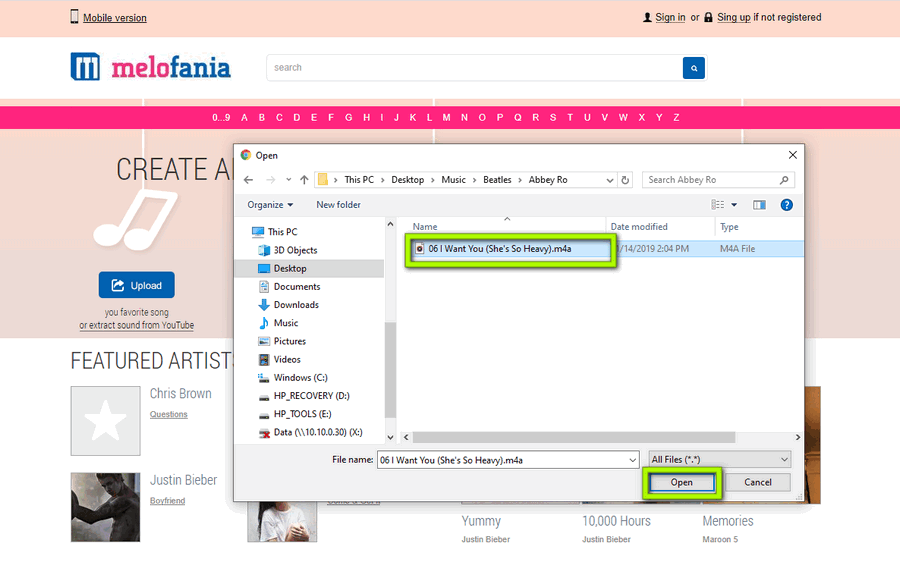Image resolution: width=900 pixels, height=575 pixels.
Task: Open the dialog Help icon
Action: tap(786, 205)
